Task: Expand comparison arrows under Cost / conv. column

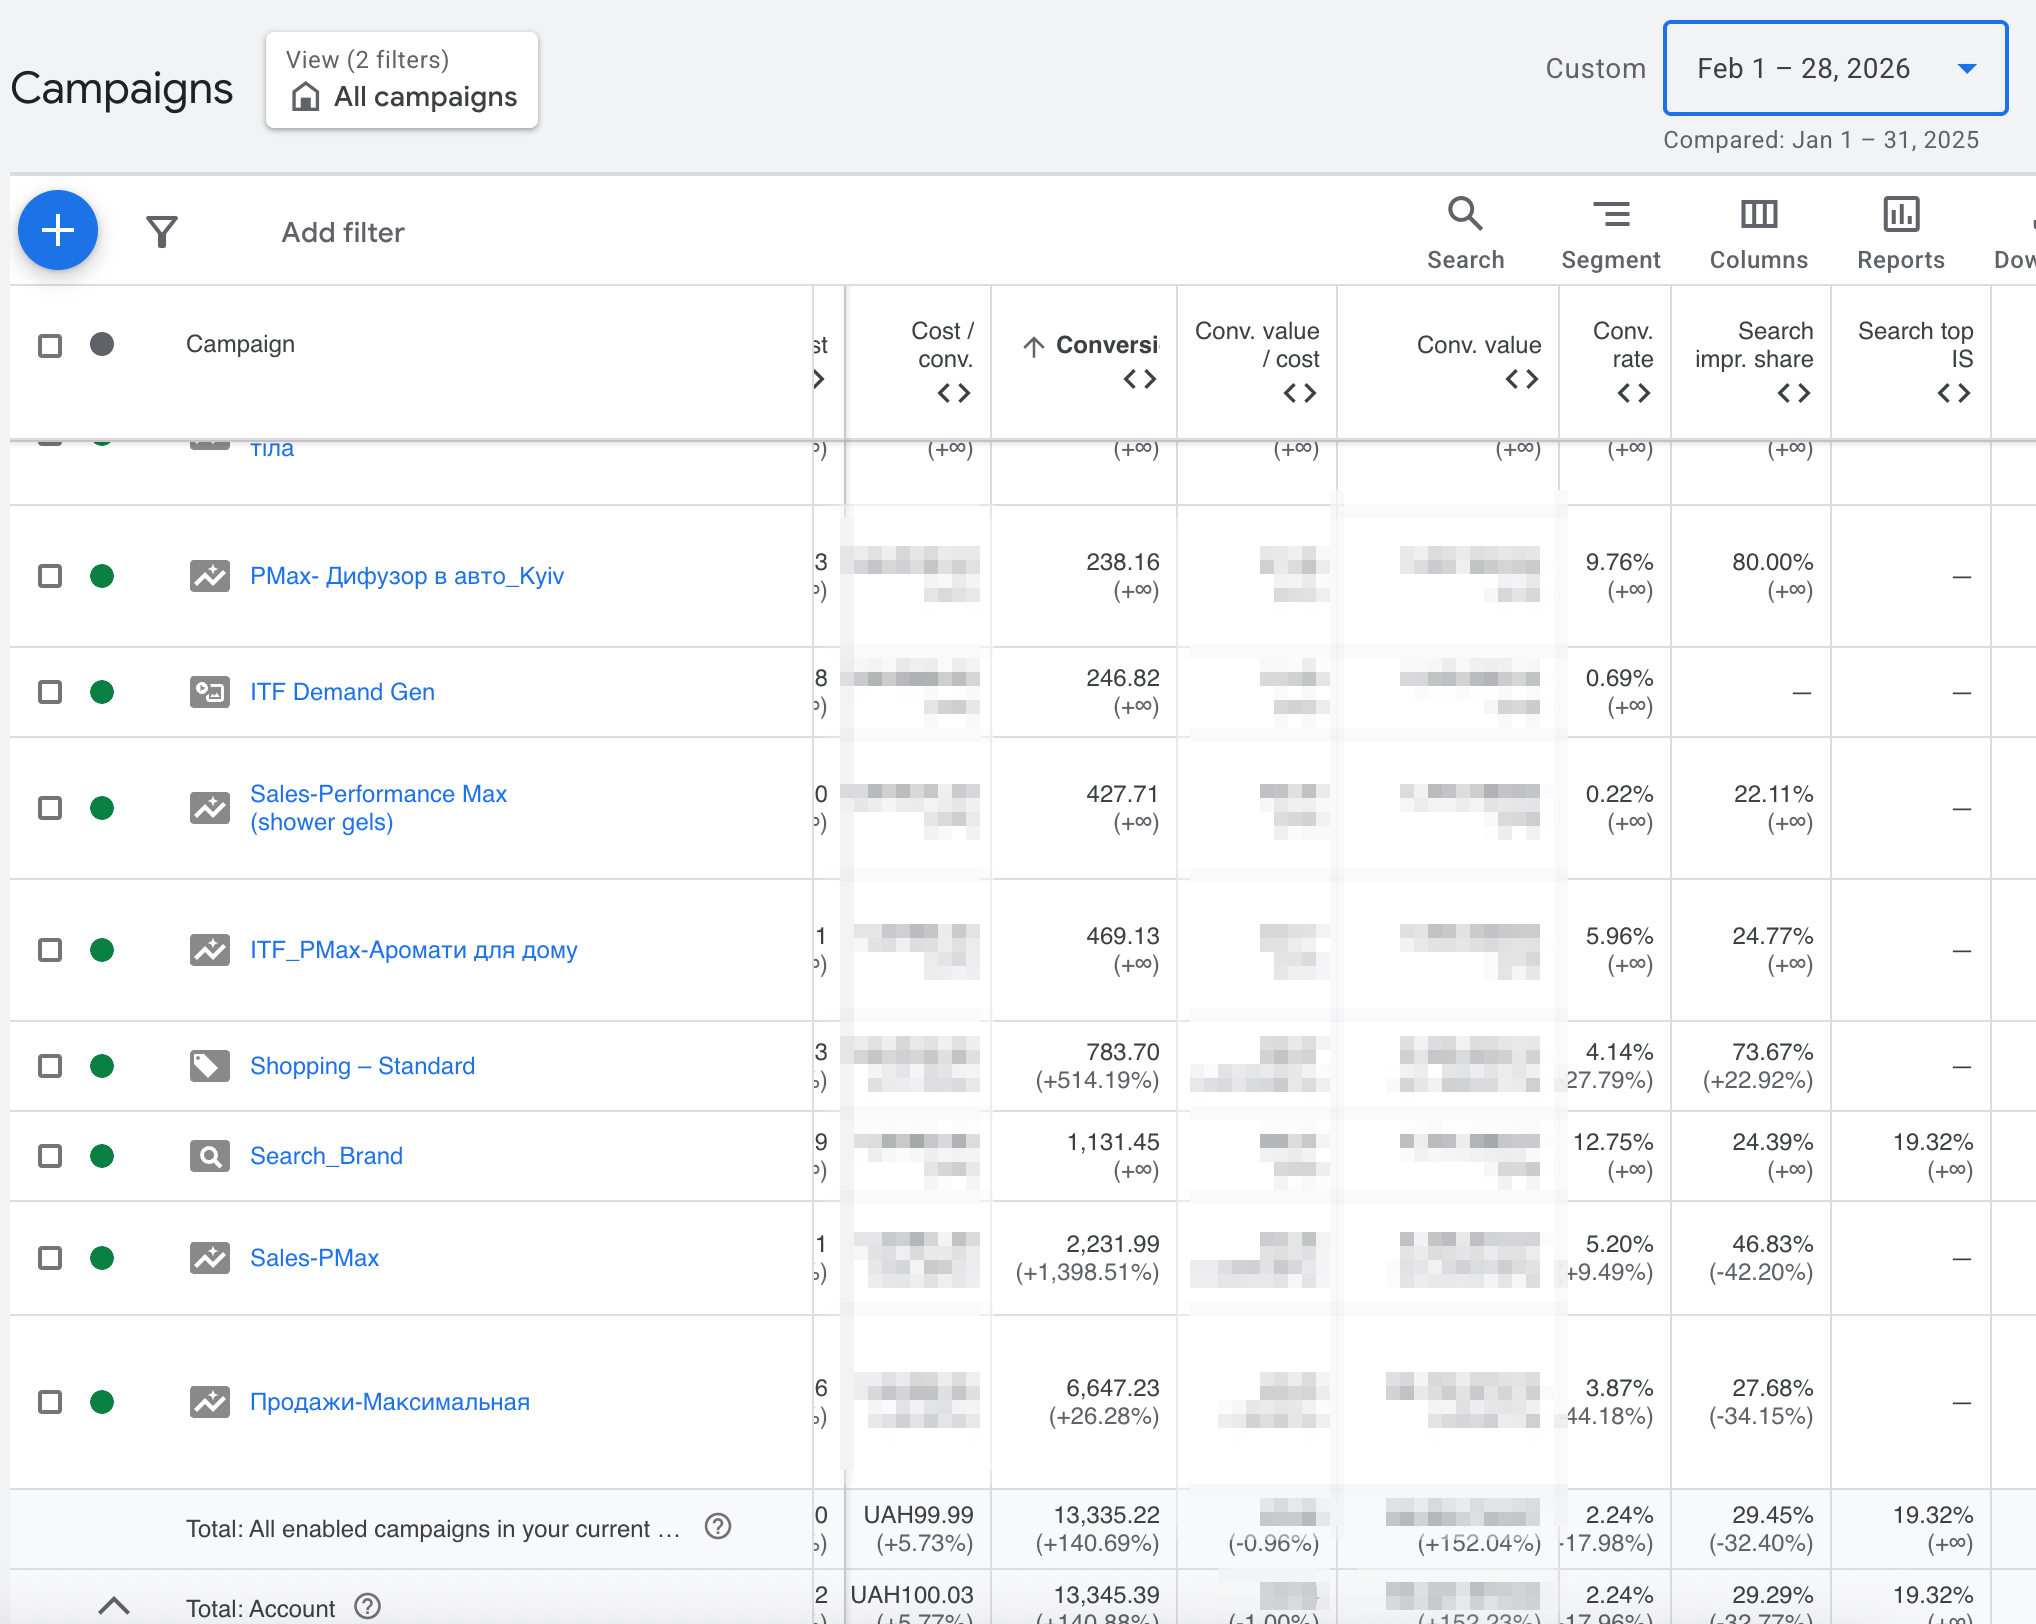Action: (x=954, y=393)
